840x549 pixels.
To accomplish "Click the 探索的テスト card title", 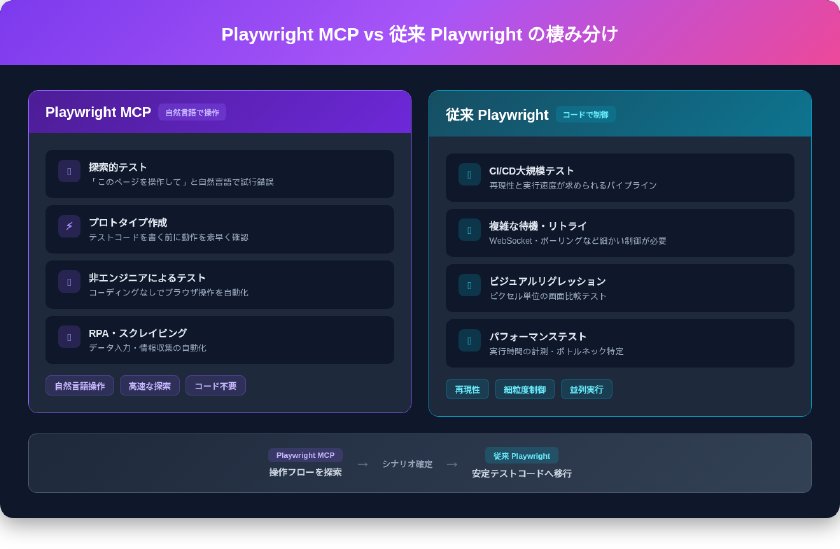I will (x=118, y=167).
